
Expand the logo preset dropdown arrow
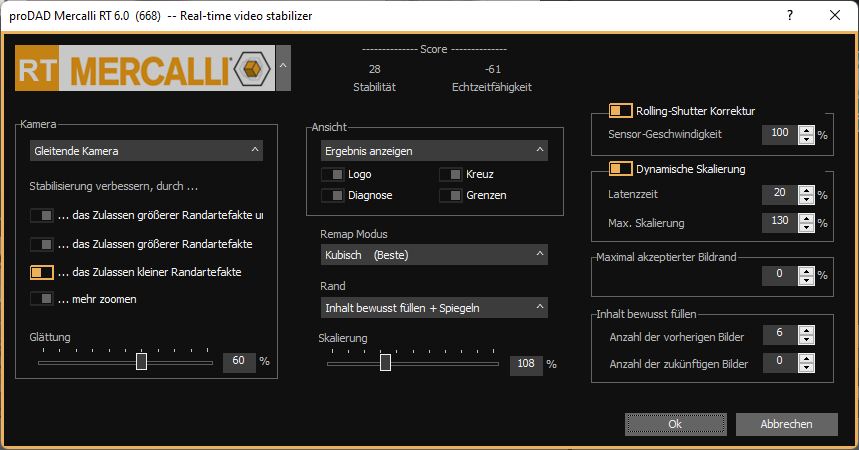[283, 68]
